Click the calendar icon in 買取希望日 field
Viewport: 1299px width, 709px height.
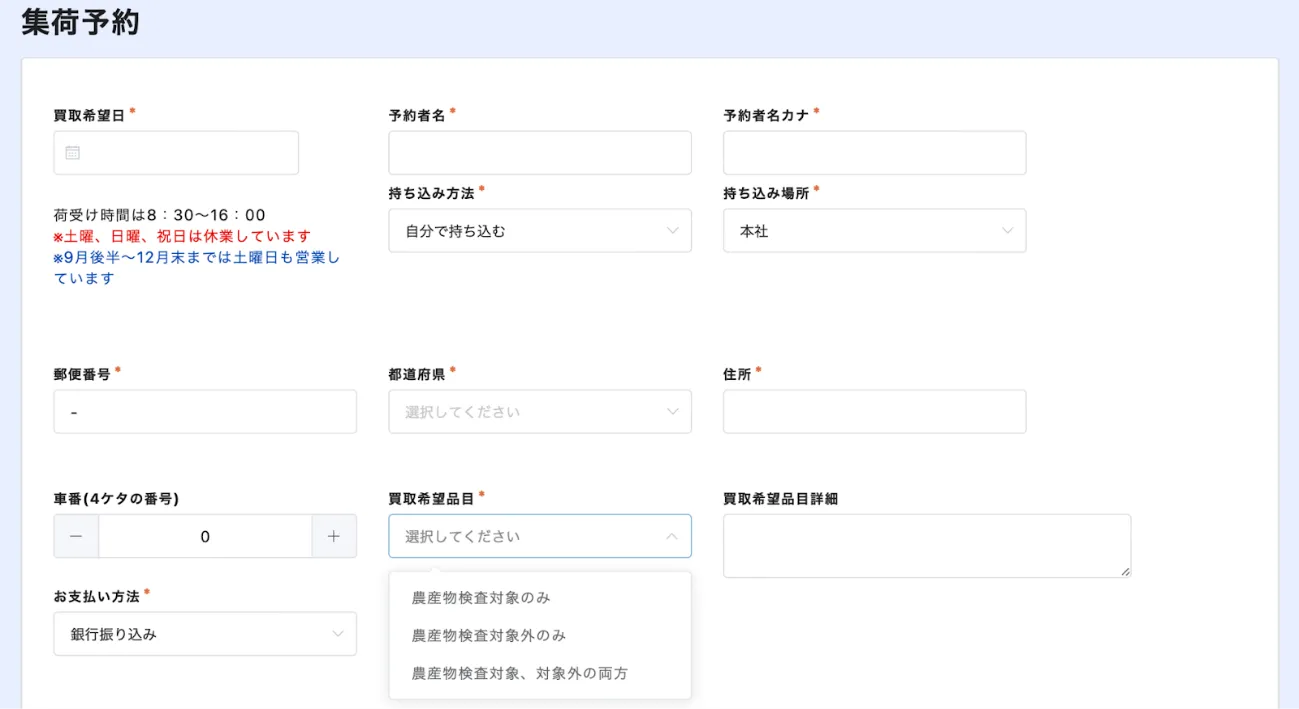72,153
